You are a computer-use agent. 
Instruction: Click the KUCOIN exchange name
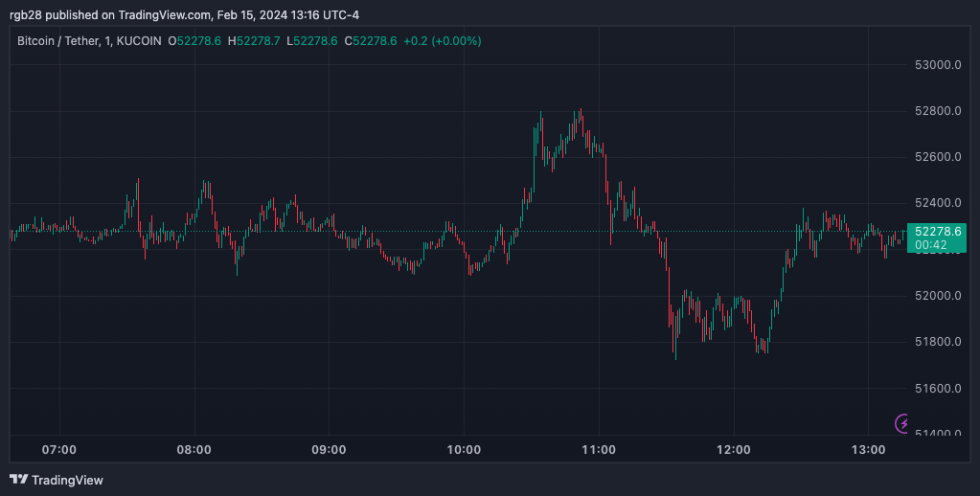139,41
